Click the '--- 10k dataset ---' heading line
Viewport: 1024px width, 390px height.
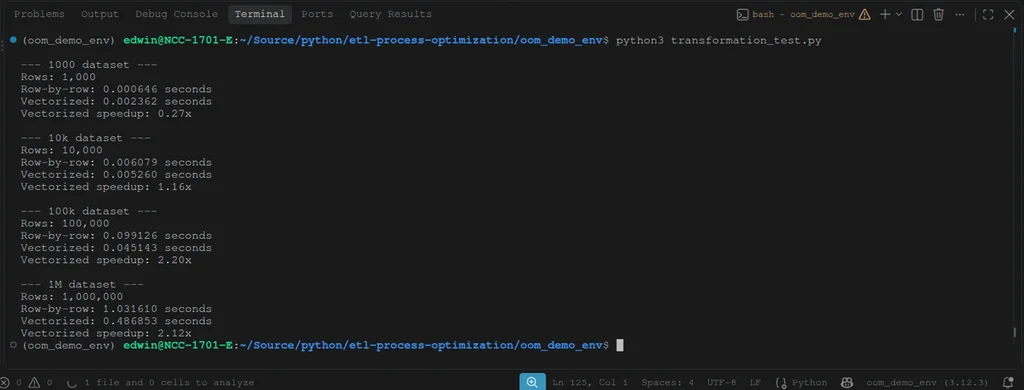tap(86, 138)
